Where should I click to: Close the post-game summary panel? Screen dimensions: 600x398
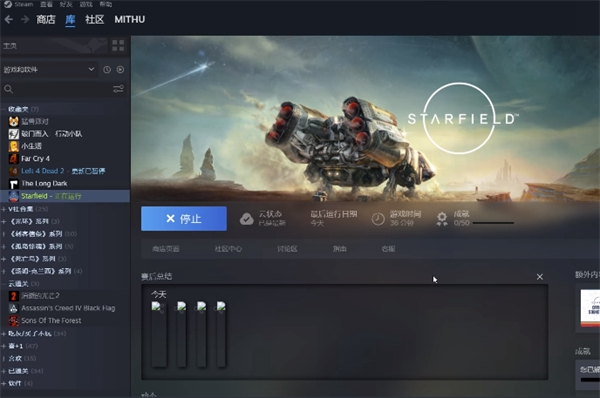[x=540, y=277]
